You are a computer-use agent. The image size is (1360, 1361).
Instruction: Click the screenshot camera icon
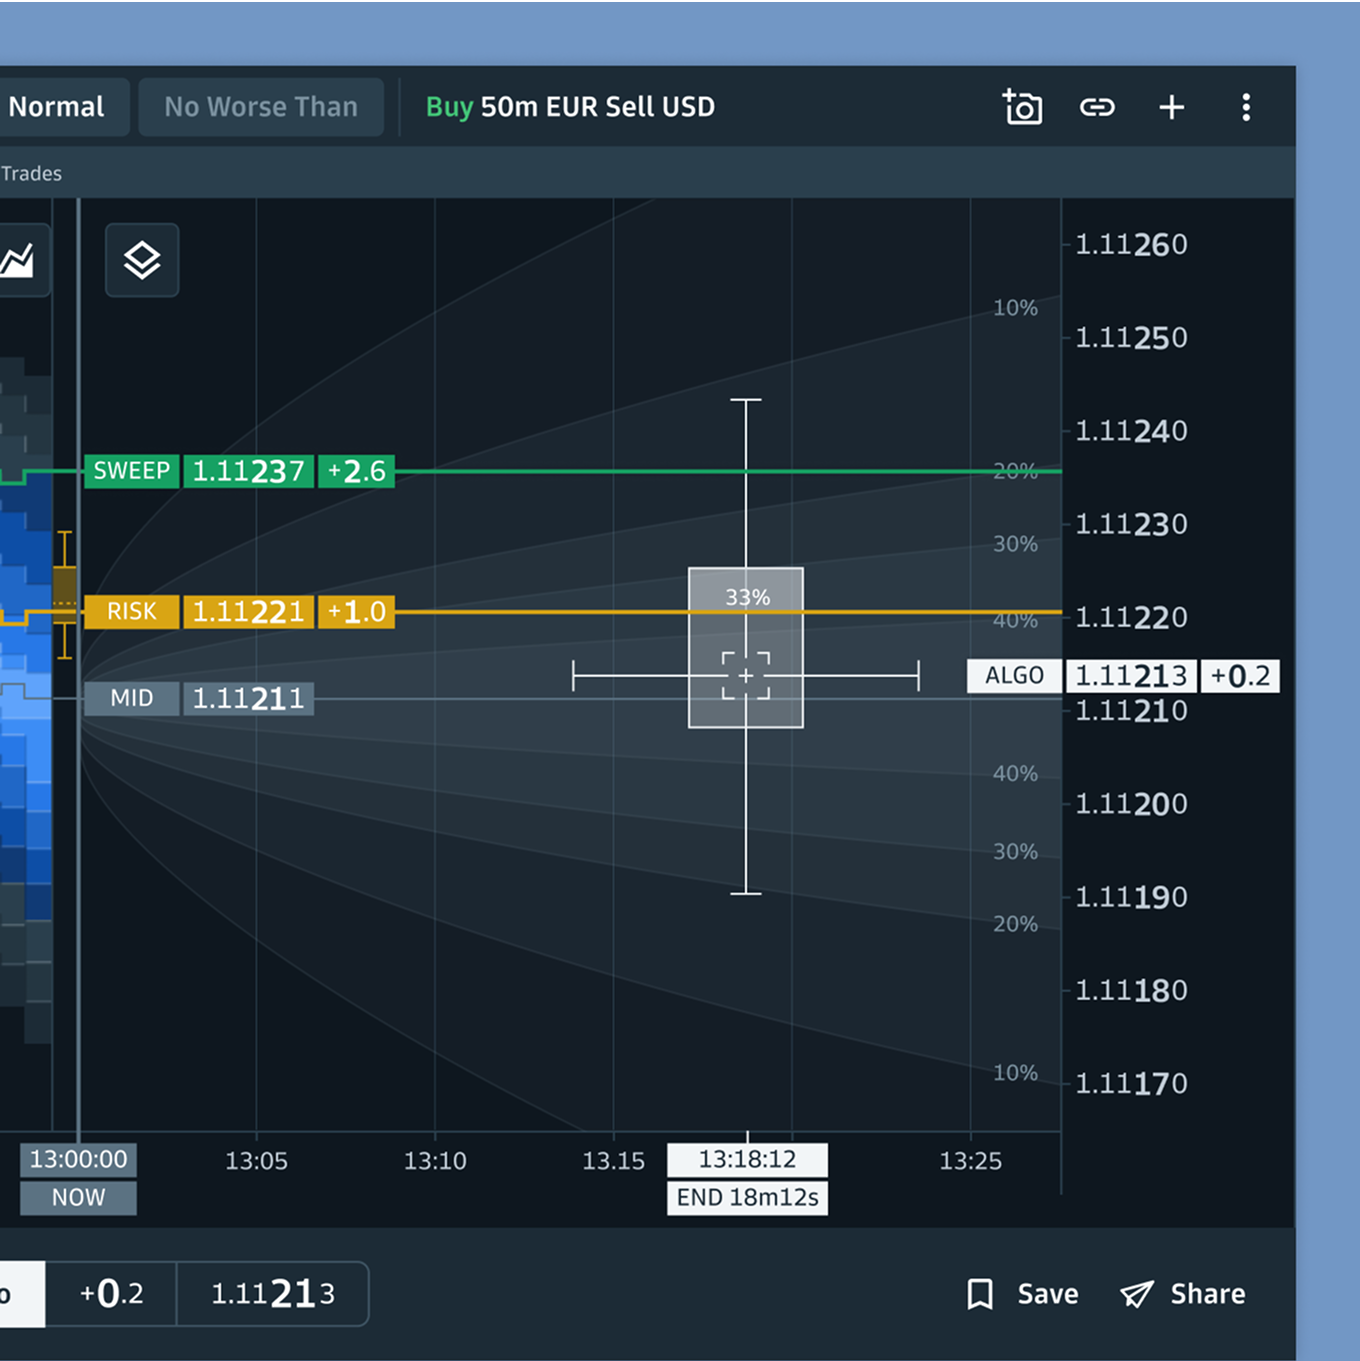[1022, 107]
